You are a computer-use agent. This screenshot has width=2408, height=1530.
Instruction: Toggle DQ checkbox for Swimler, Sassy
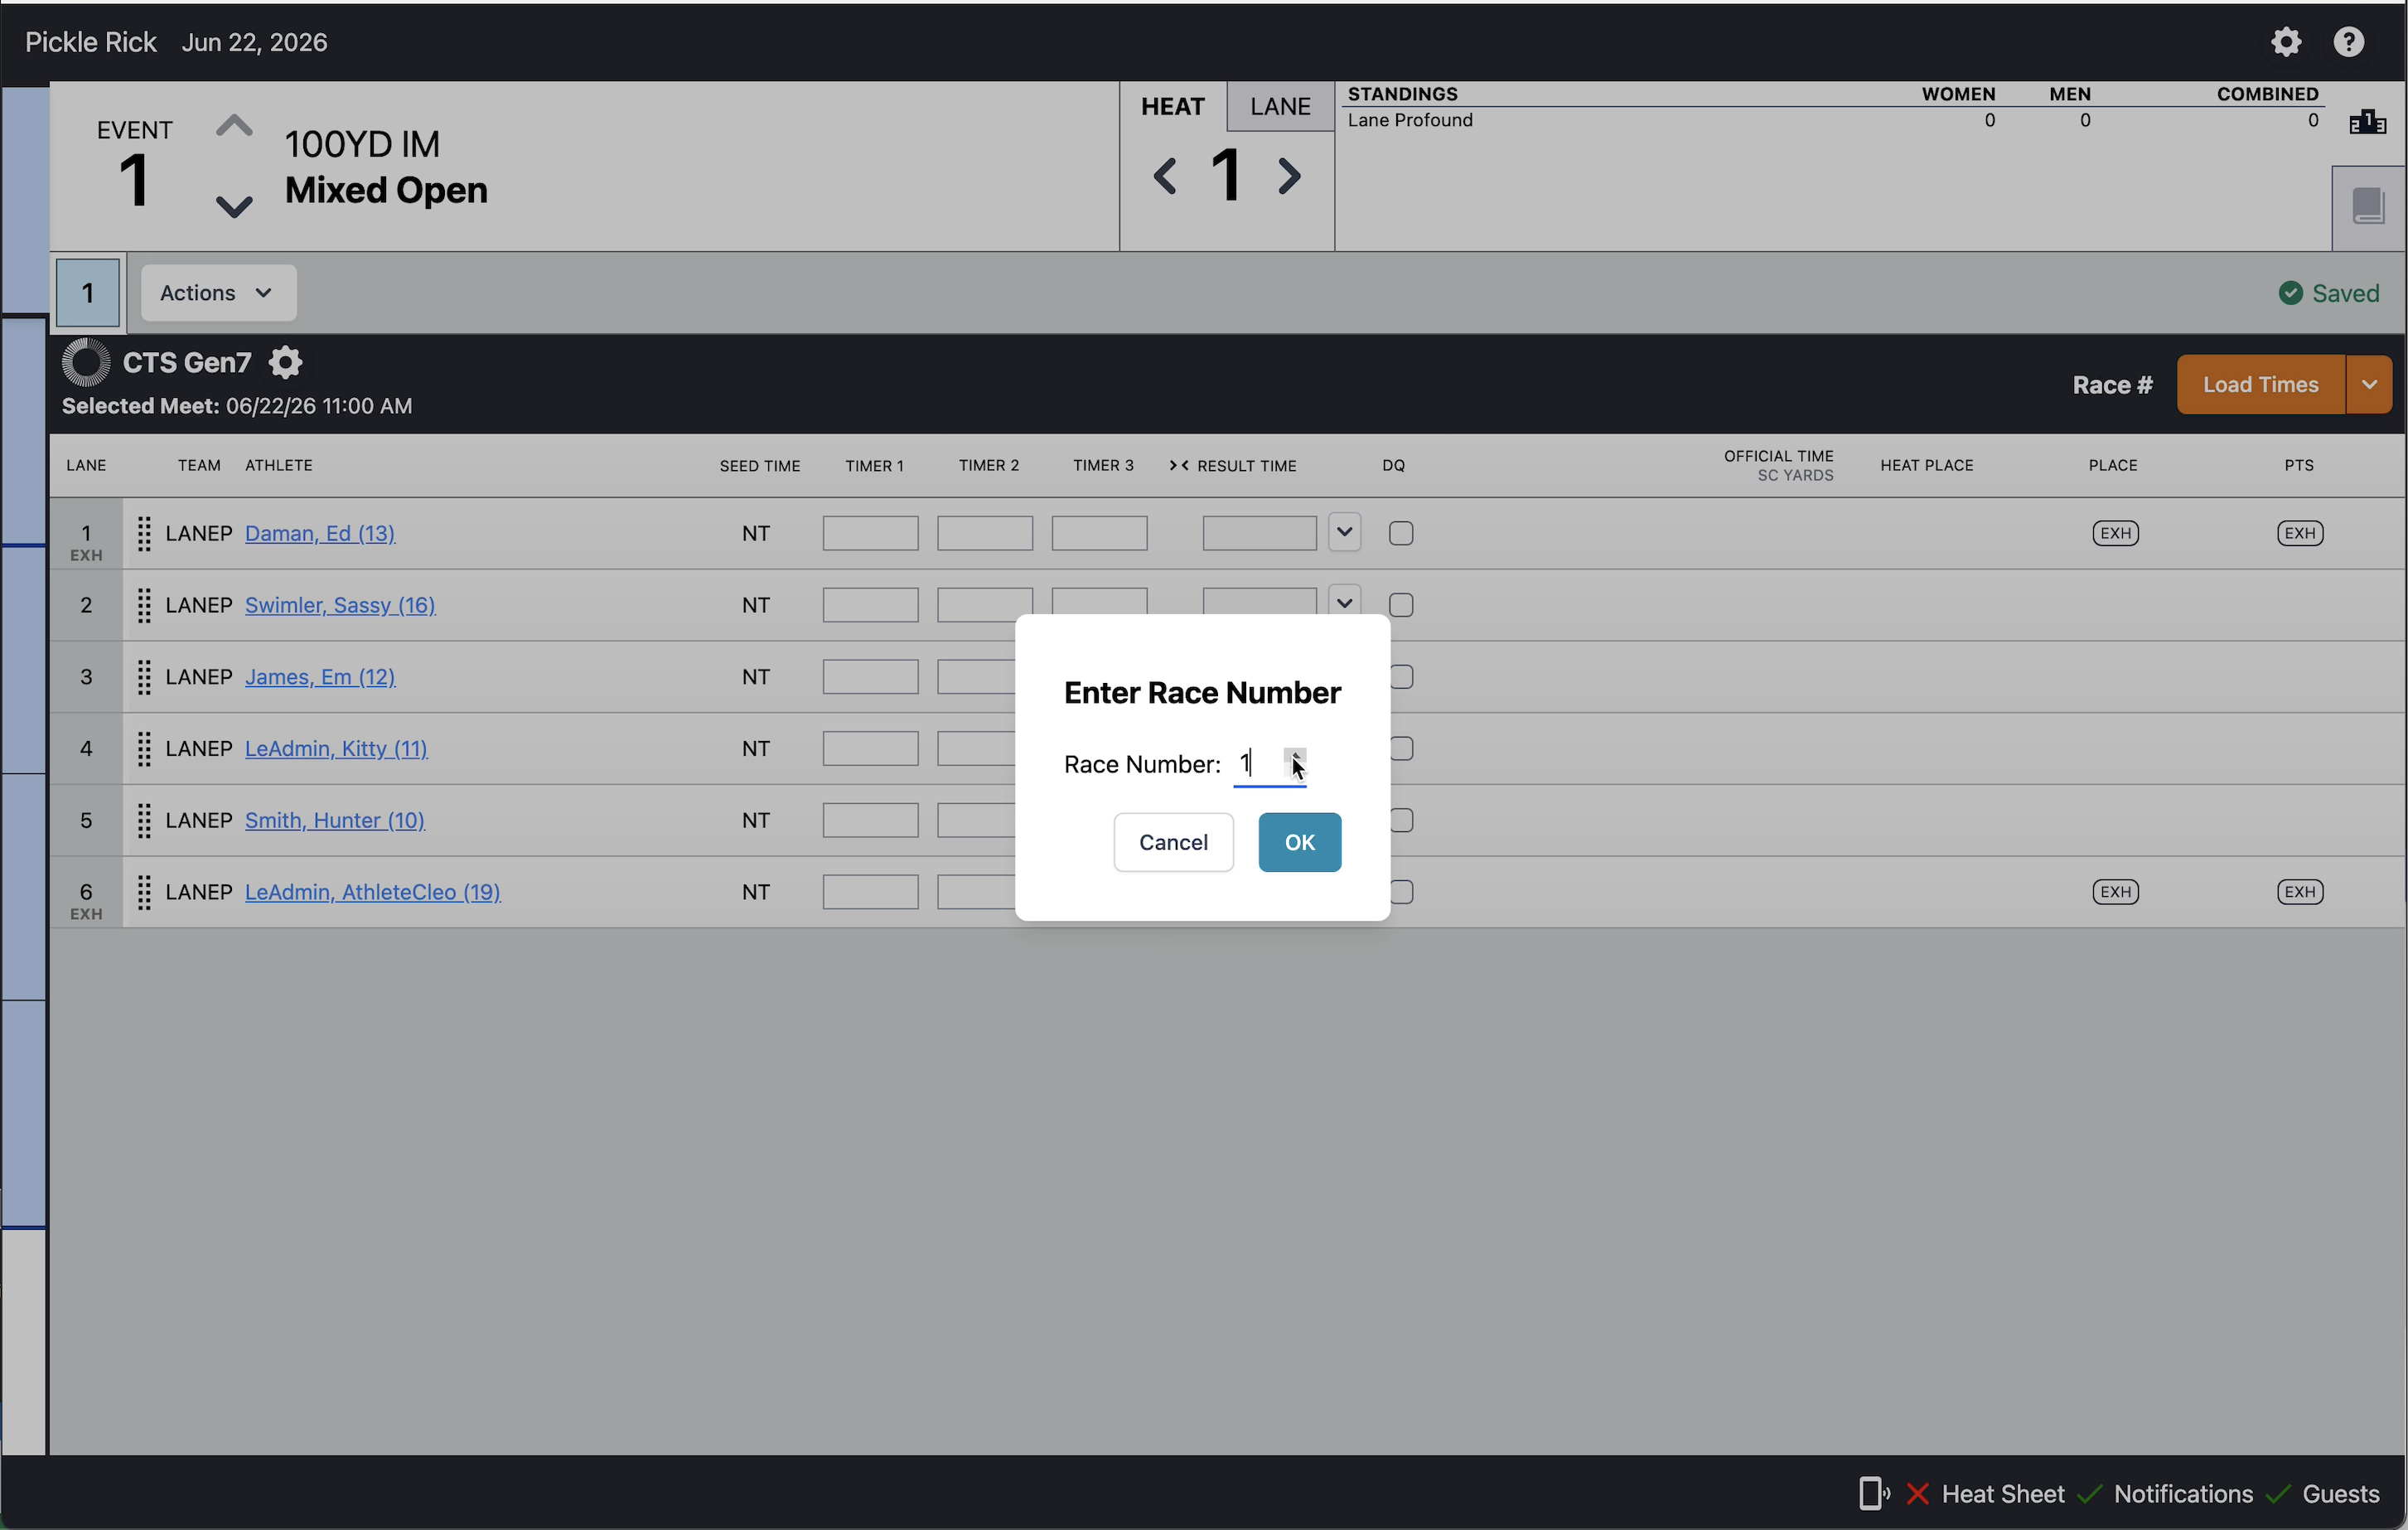1401,605
